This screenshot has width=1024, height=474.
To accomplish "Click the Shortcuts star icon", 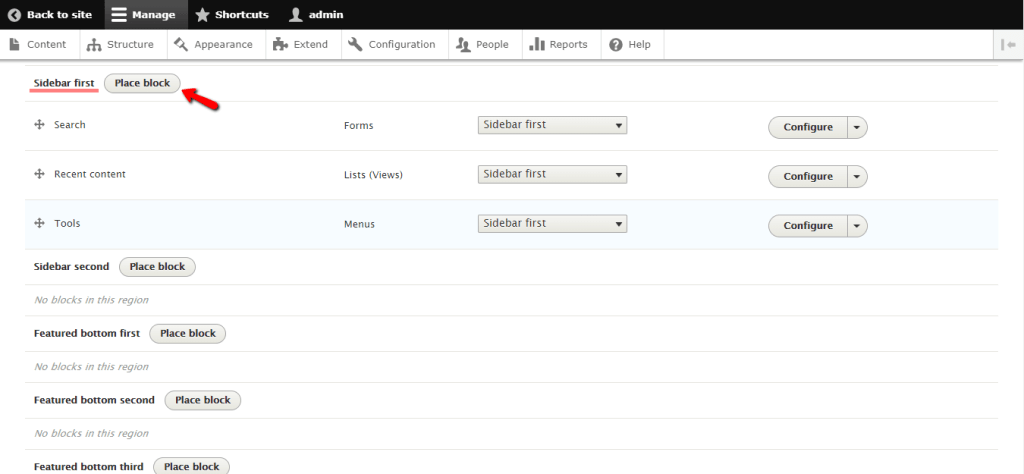I will (202, 14).
